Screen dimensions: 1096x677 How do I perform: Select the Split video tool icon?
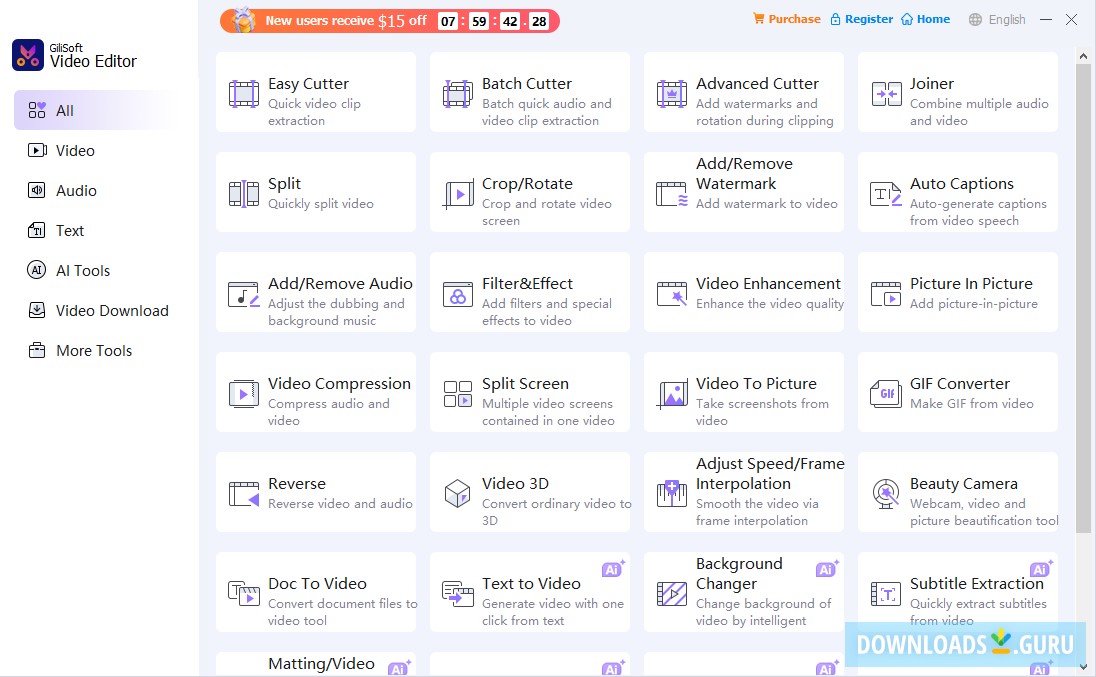(x=244, y=194)
